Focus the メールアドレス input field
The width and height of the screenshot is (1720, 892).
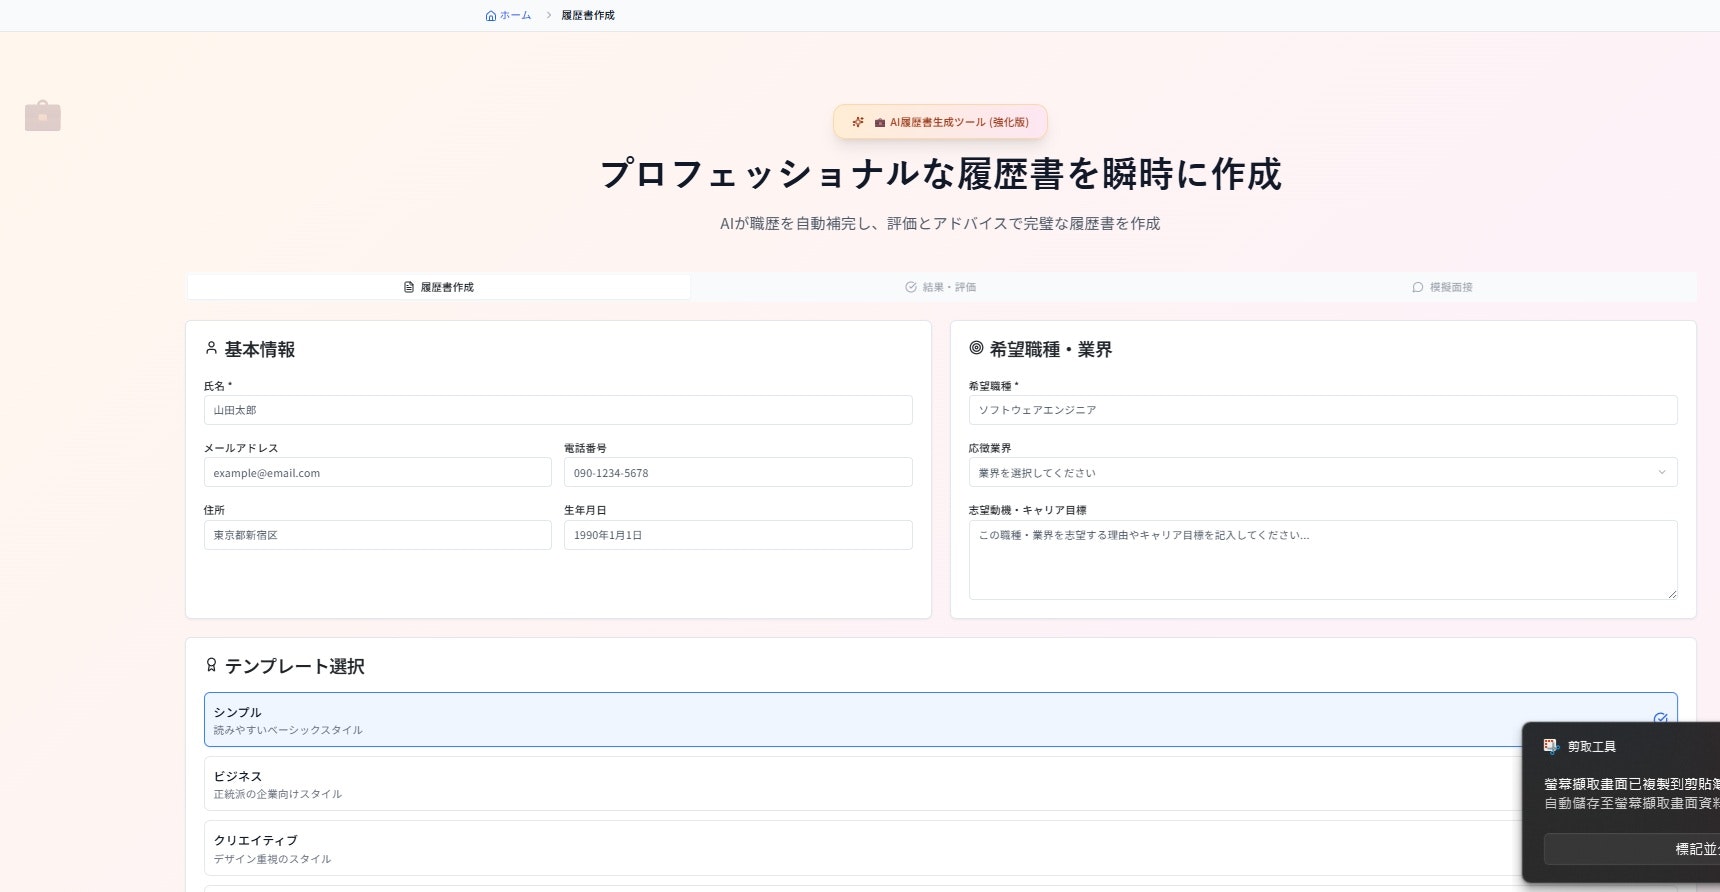coord(378,472)
